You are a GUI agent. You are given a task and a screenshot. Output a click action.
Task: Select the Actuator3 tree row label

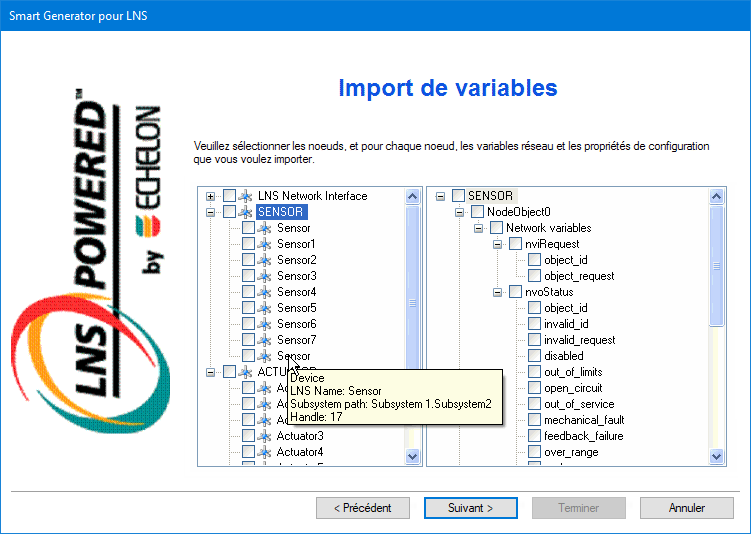pos(300,436)
